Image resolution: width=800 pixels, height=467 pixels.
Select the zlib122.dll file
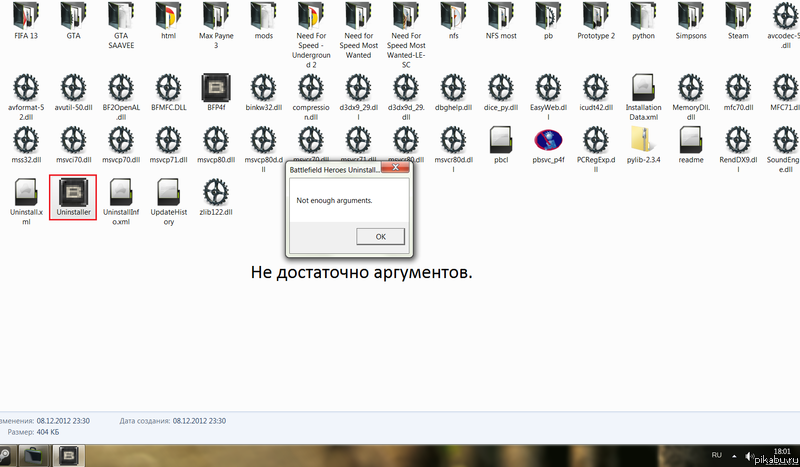(x=216, y=197)
